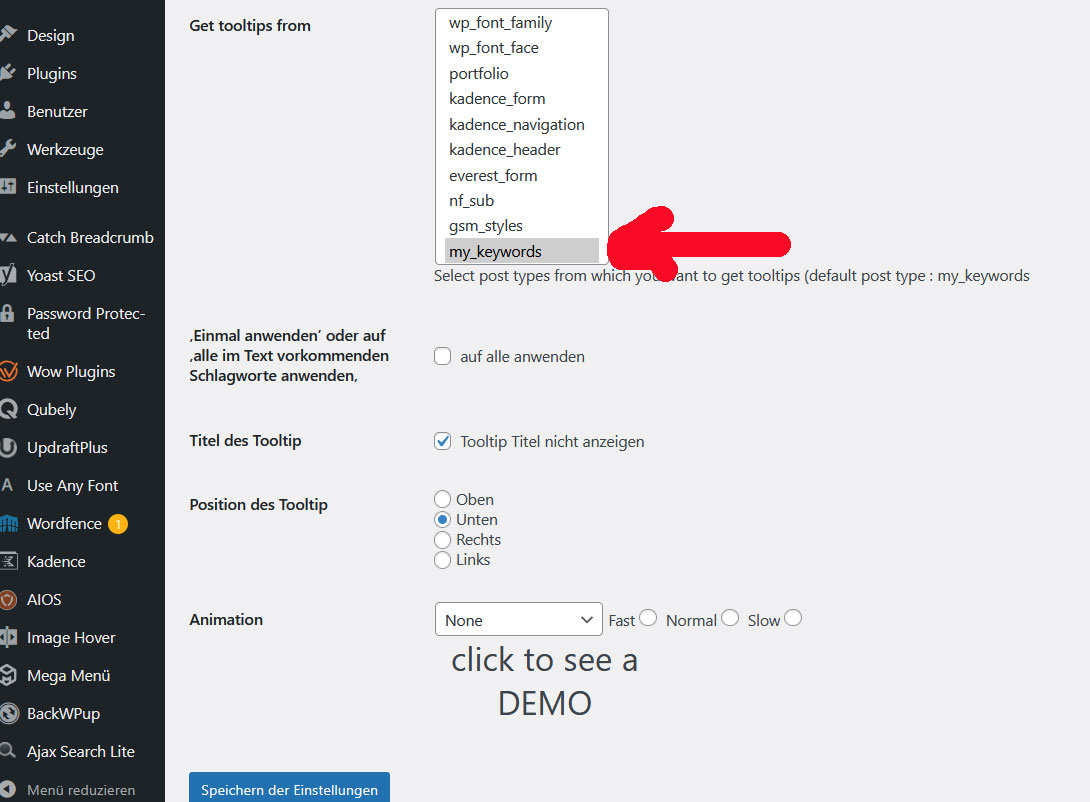
Task: Go to the Plugins menu
Action: [52, 73]
